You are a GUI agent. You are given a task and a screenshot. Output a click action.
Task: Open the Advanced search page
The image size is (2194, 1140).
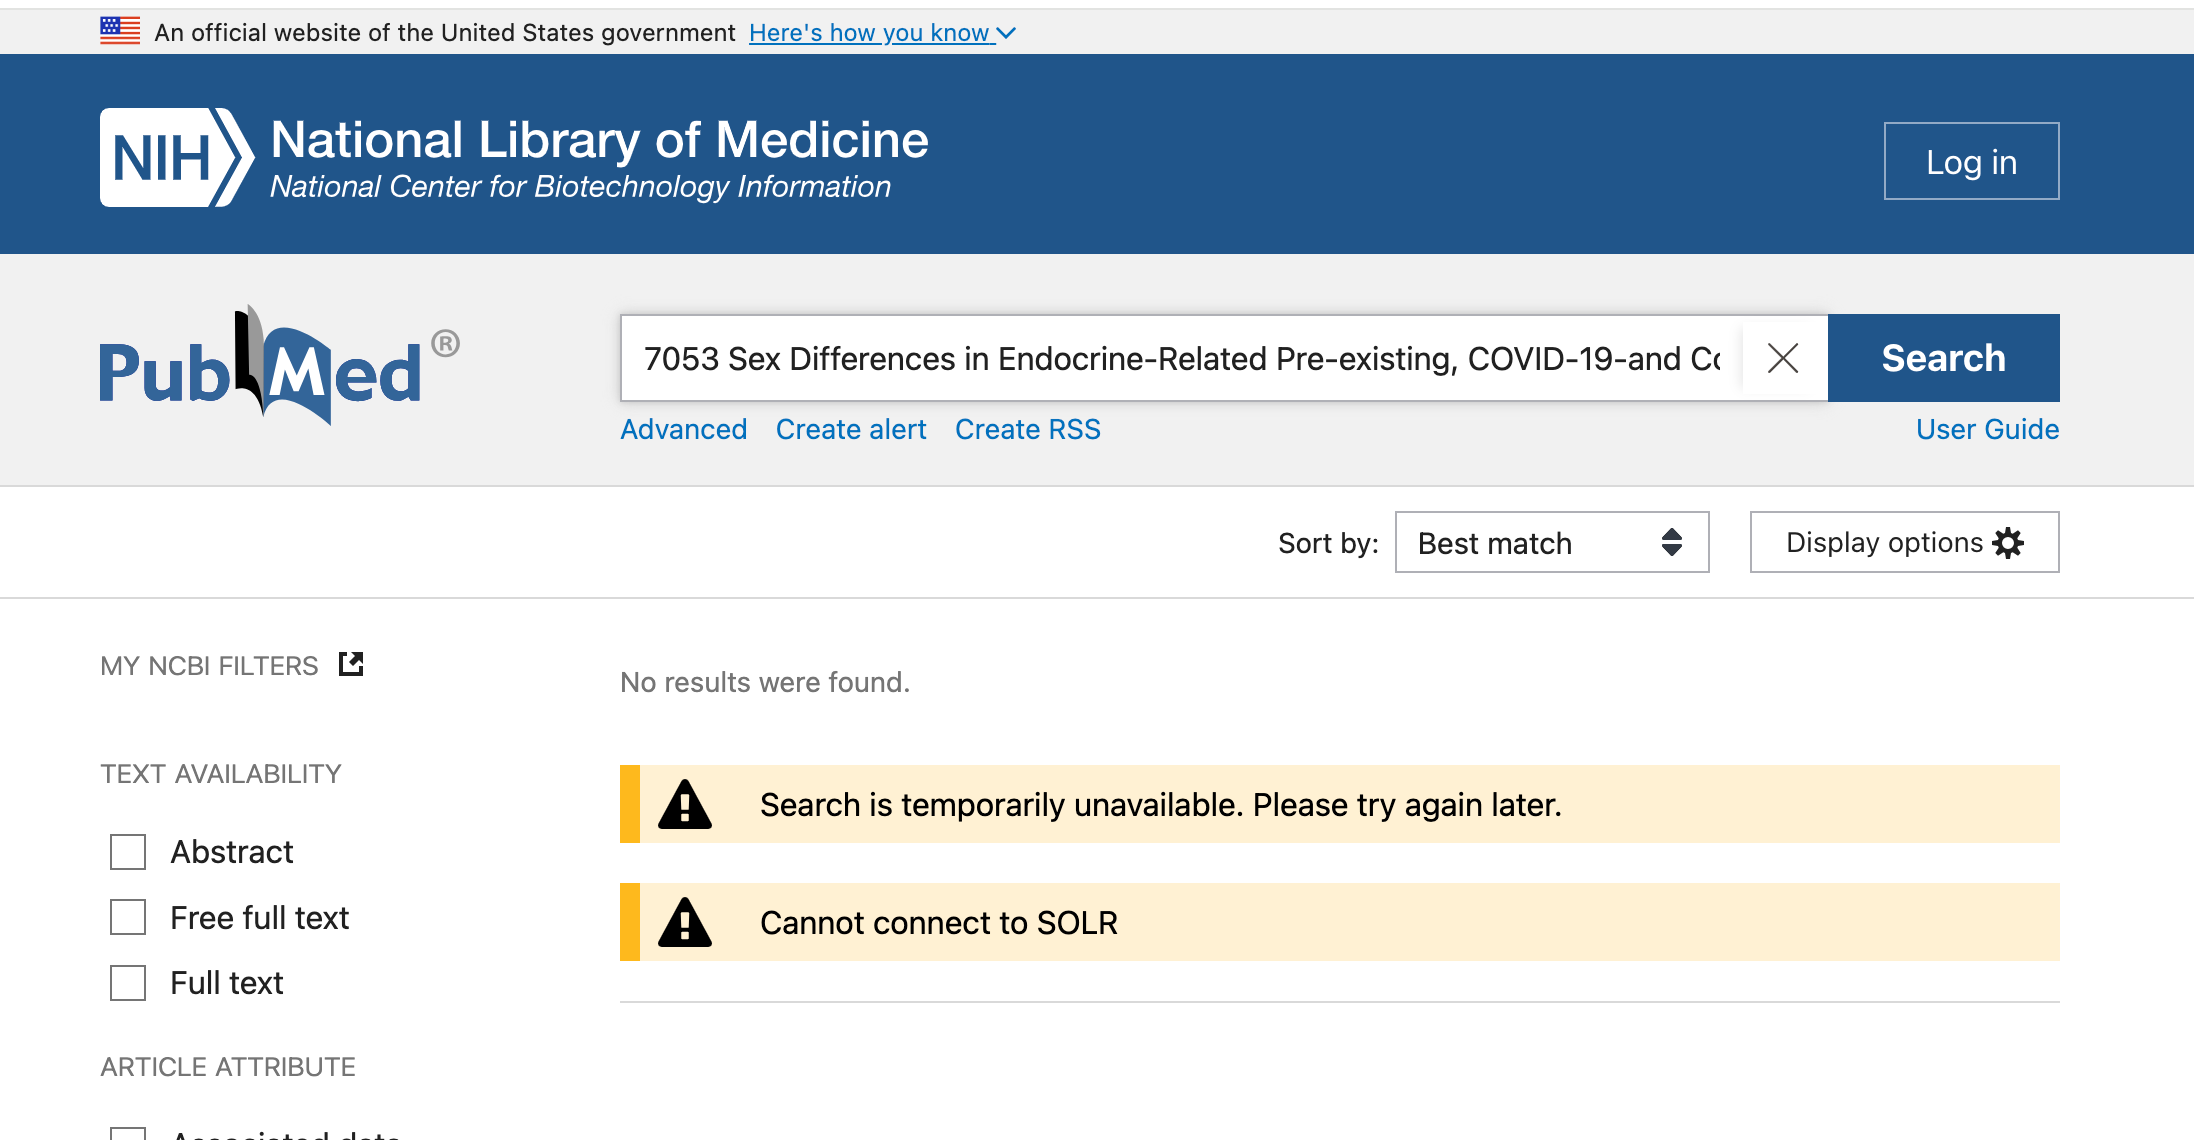pyautogui.click(x=684, y=428)
